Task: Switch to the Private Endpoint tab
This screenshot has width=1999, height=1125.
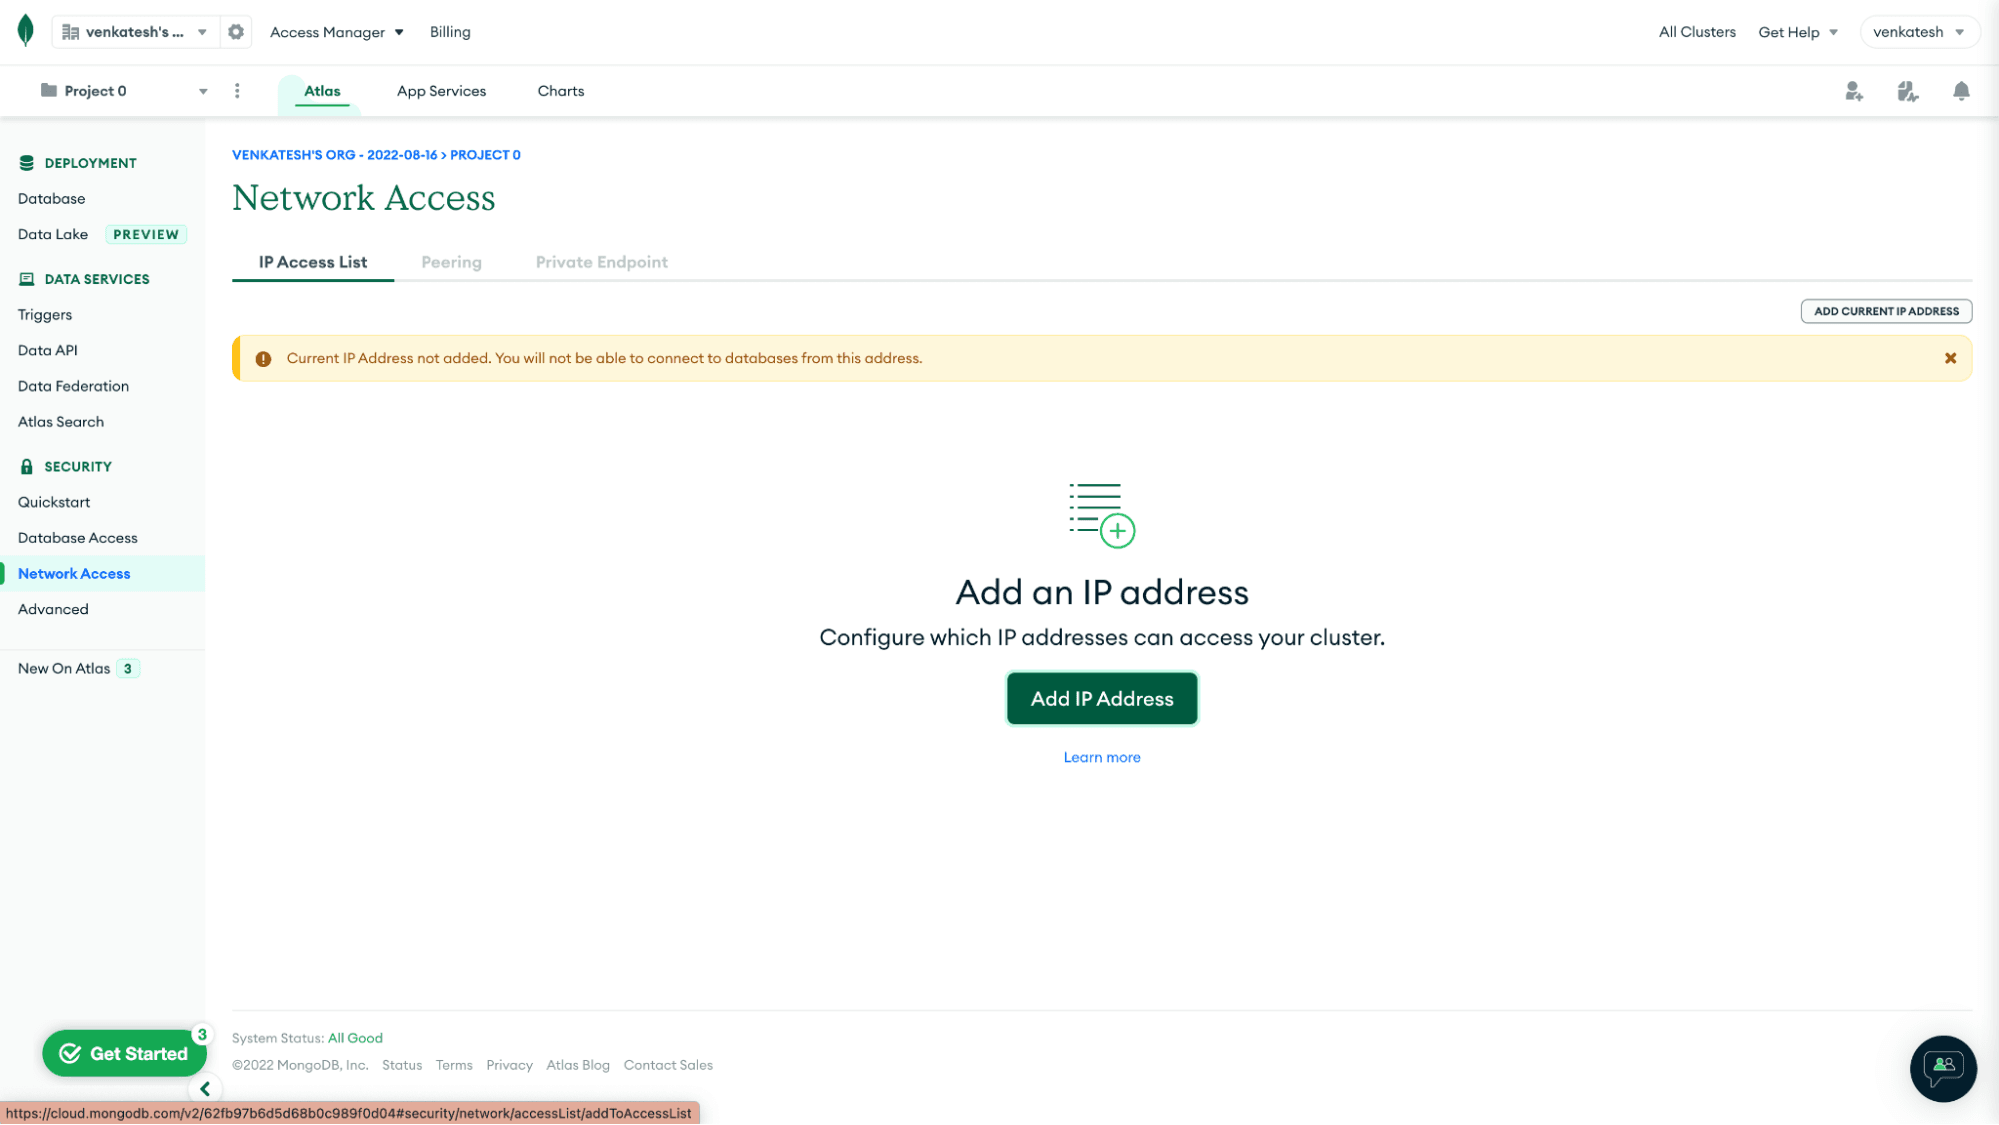Action: pyautogui.click(x=601, y=261)
